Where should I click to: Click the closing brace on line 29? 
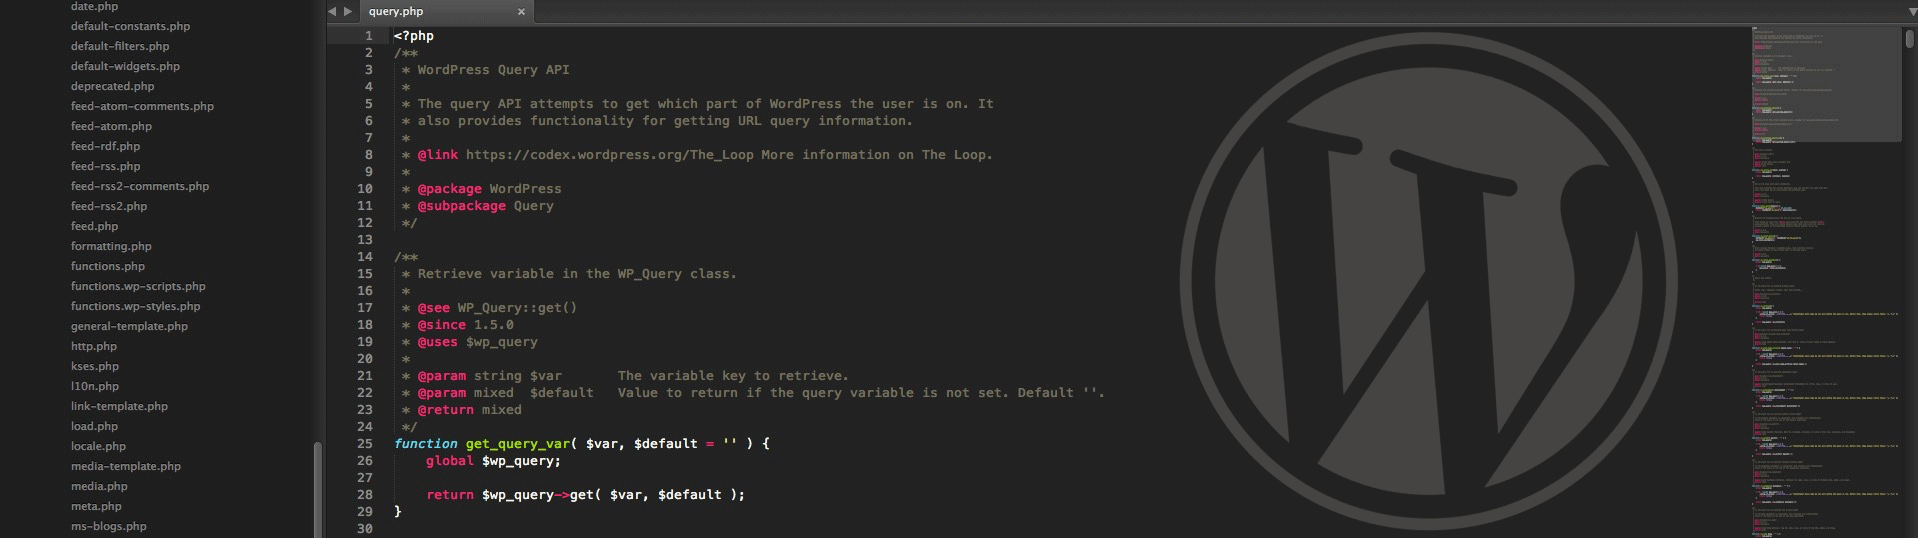(x=398, y=512)
